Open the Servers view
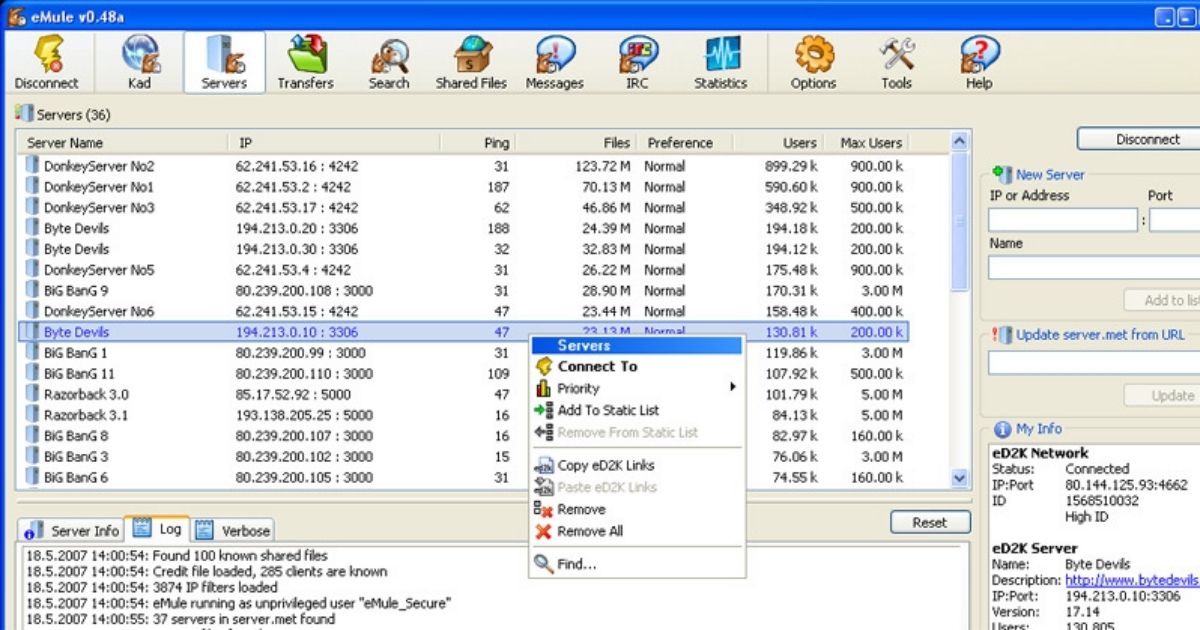1200x630 pixels. click(x=223, y=60)
